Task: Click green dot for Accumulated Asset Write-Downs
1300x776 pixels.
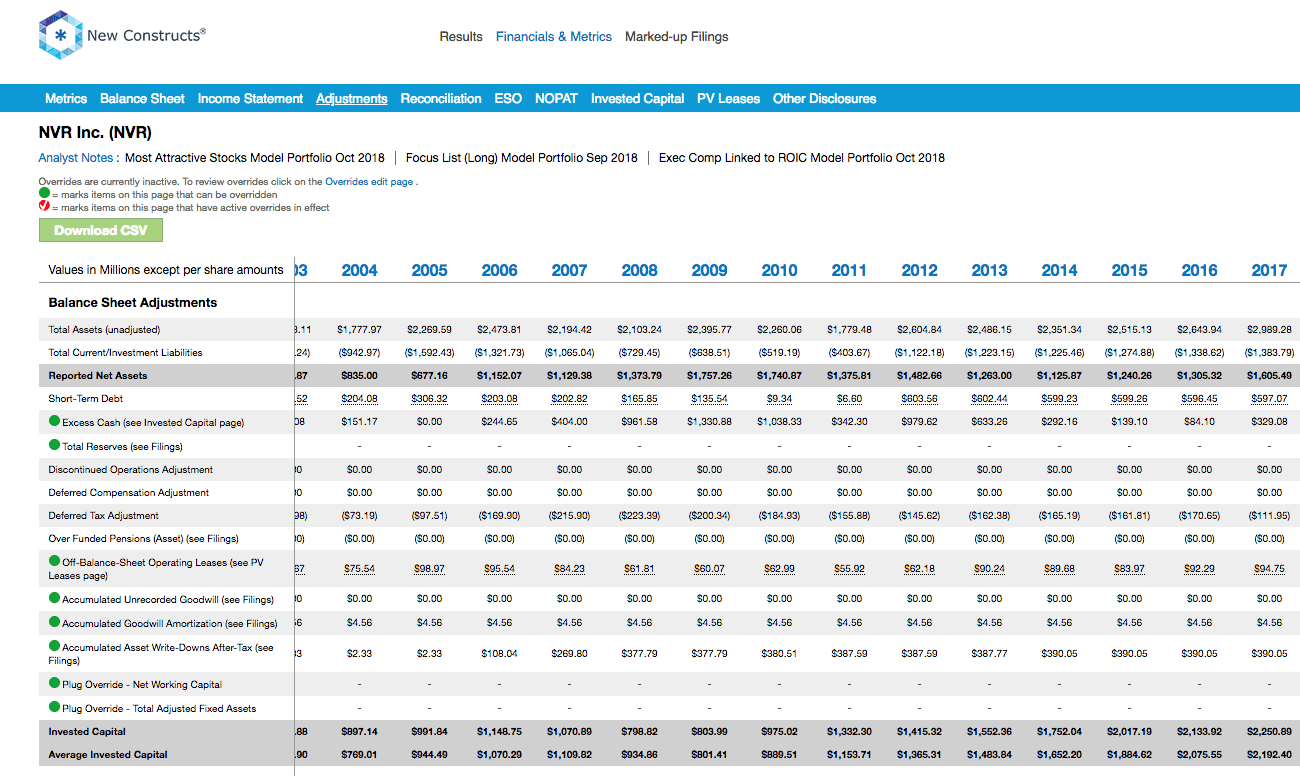Action: (x=54, y=647)
